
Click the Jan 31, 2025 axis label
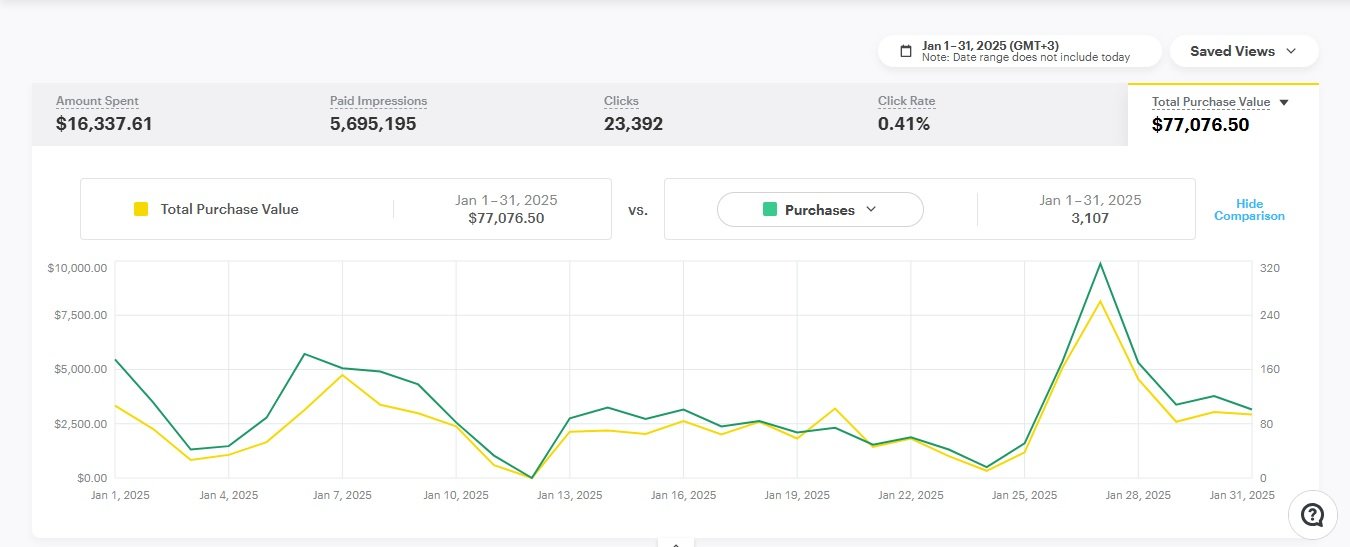(1244, 495)
